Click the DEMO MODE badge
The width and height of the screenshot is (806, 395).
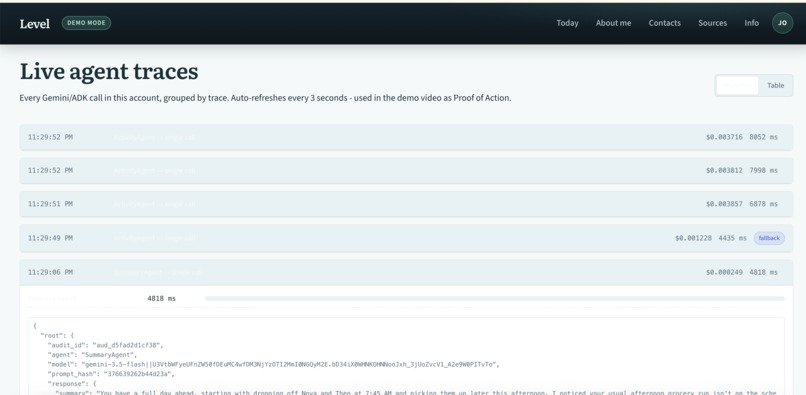tap(86, 23)
